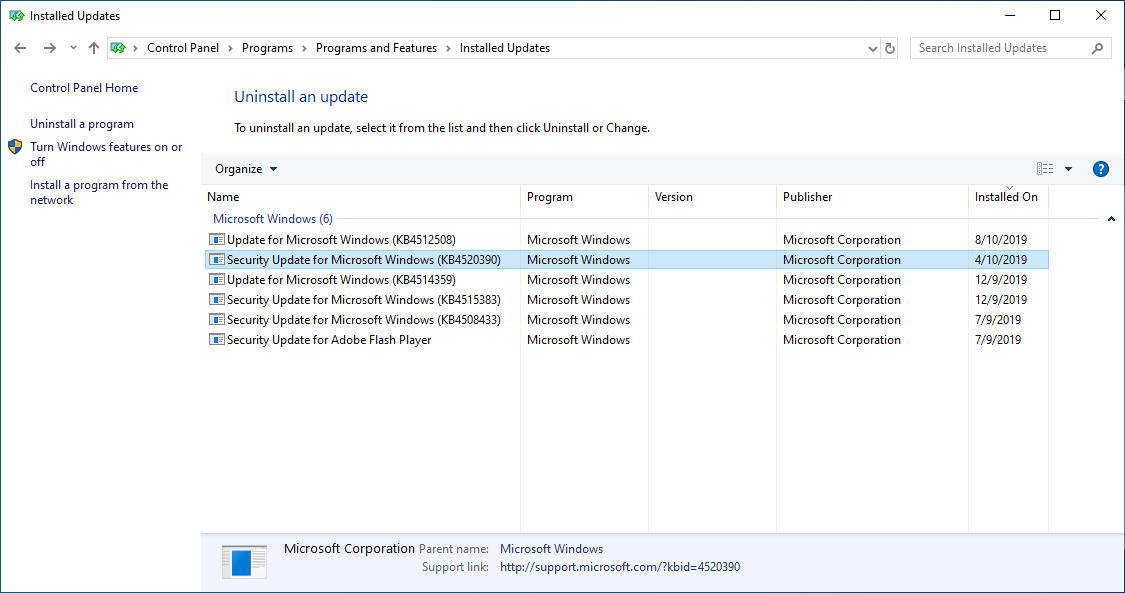The height and width of the screenshot is (593, 1125).
Task: Click icon of KB4514359 update
Action: [217, 280]
